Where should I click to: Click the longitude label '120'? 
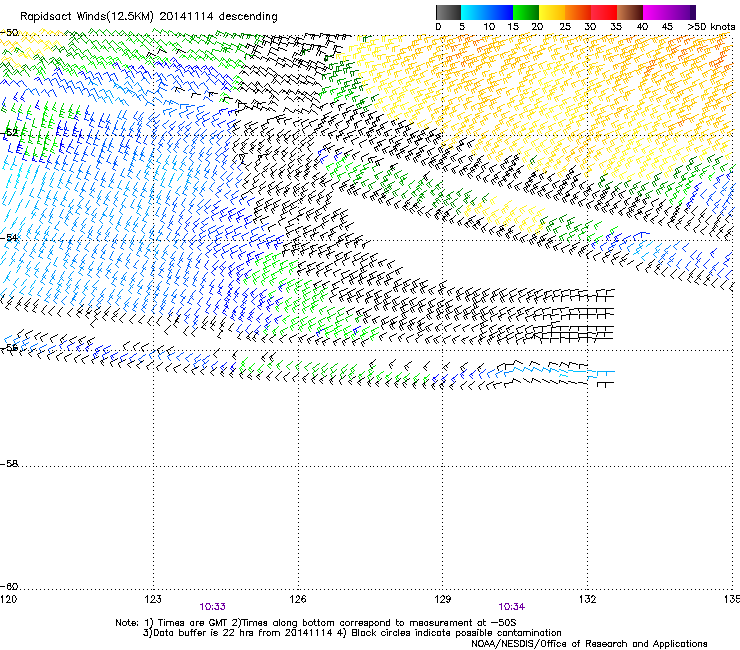coord(8,599)
